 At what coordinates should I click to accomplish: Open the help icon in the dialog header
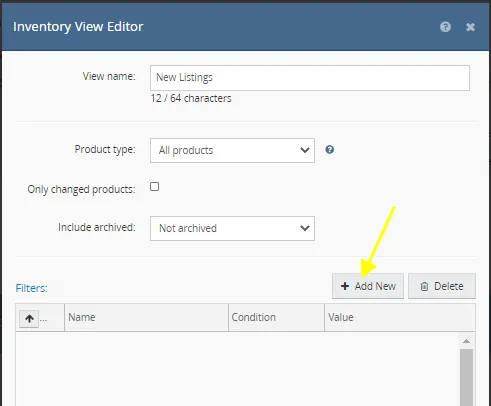click(x=445, y=27)
